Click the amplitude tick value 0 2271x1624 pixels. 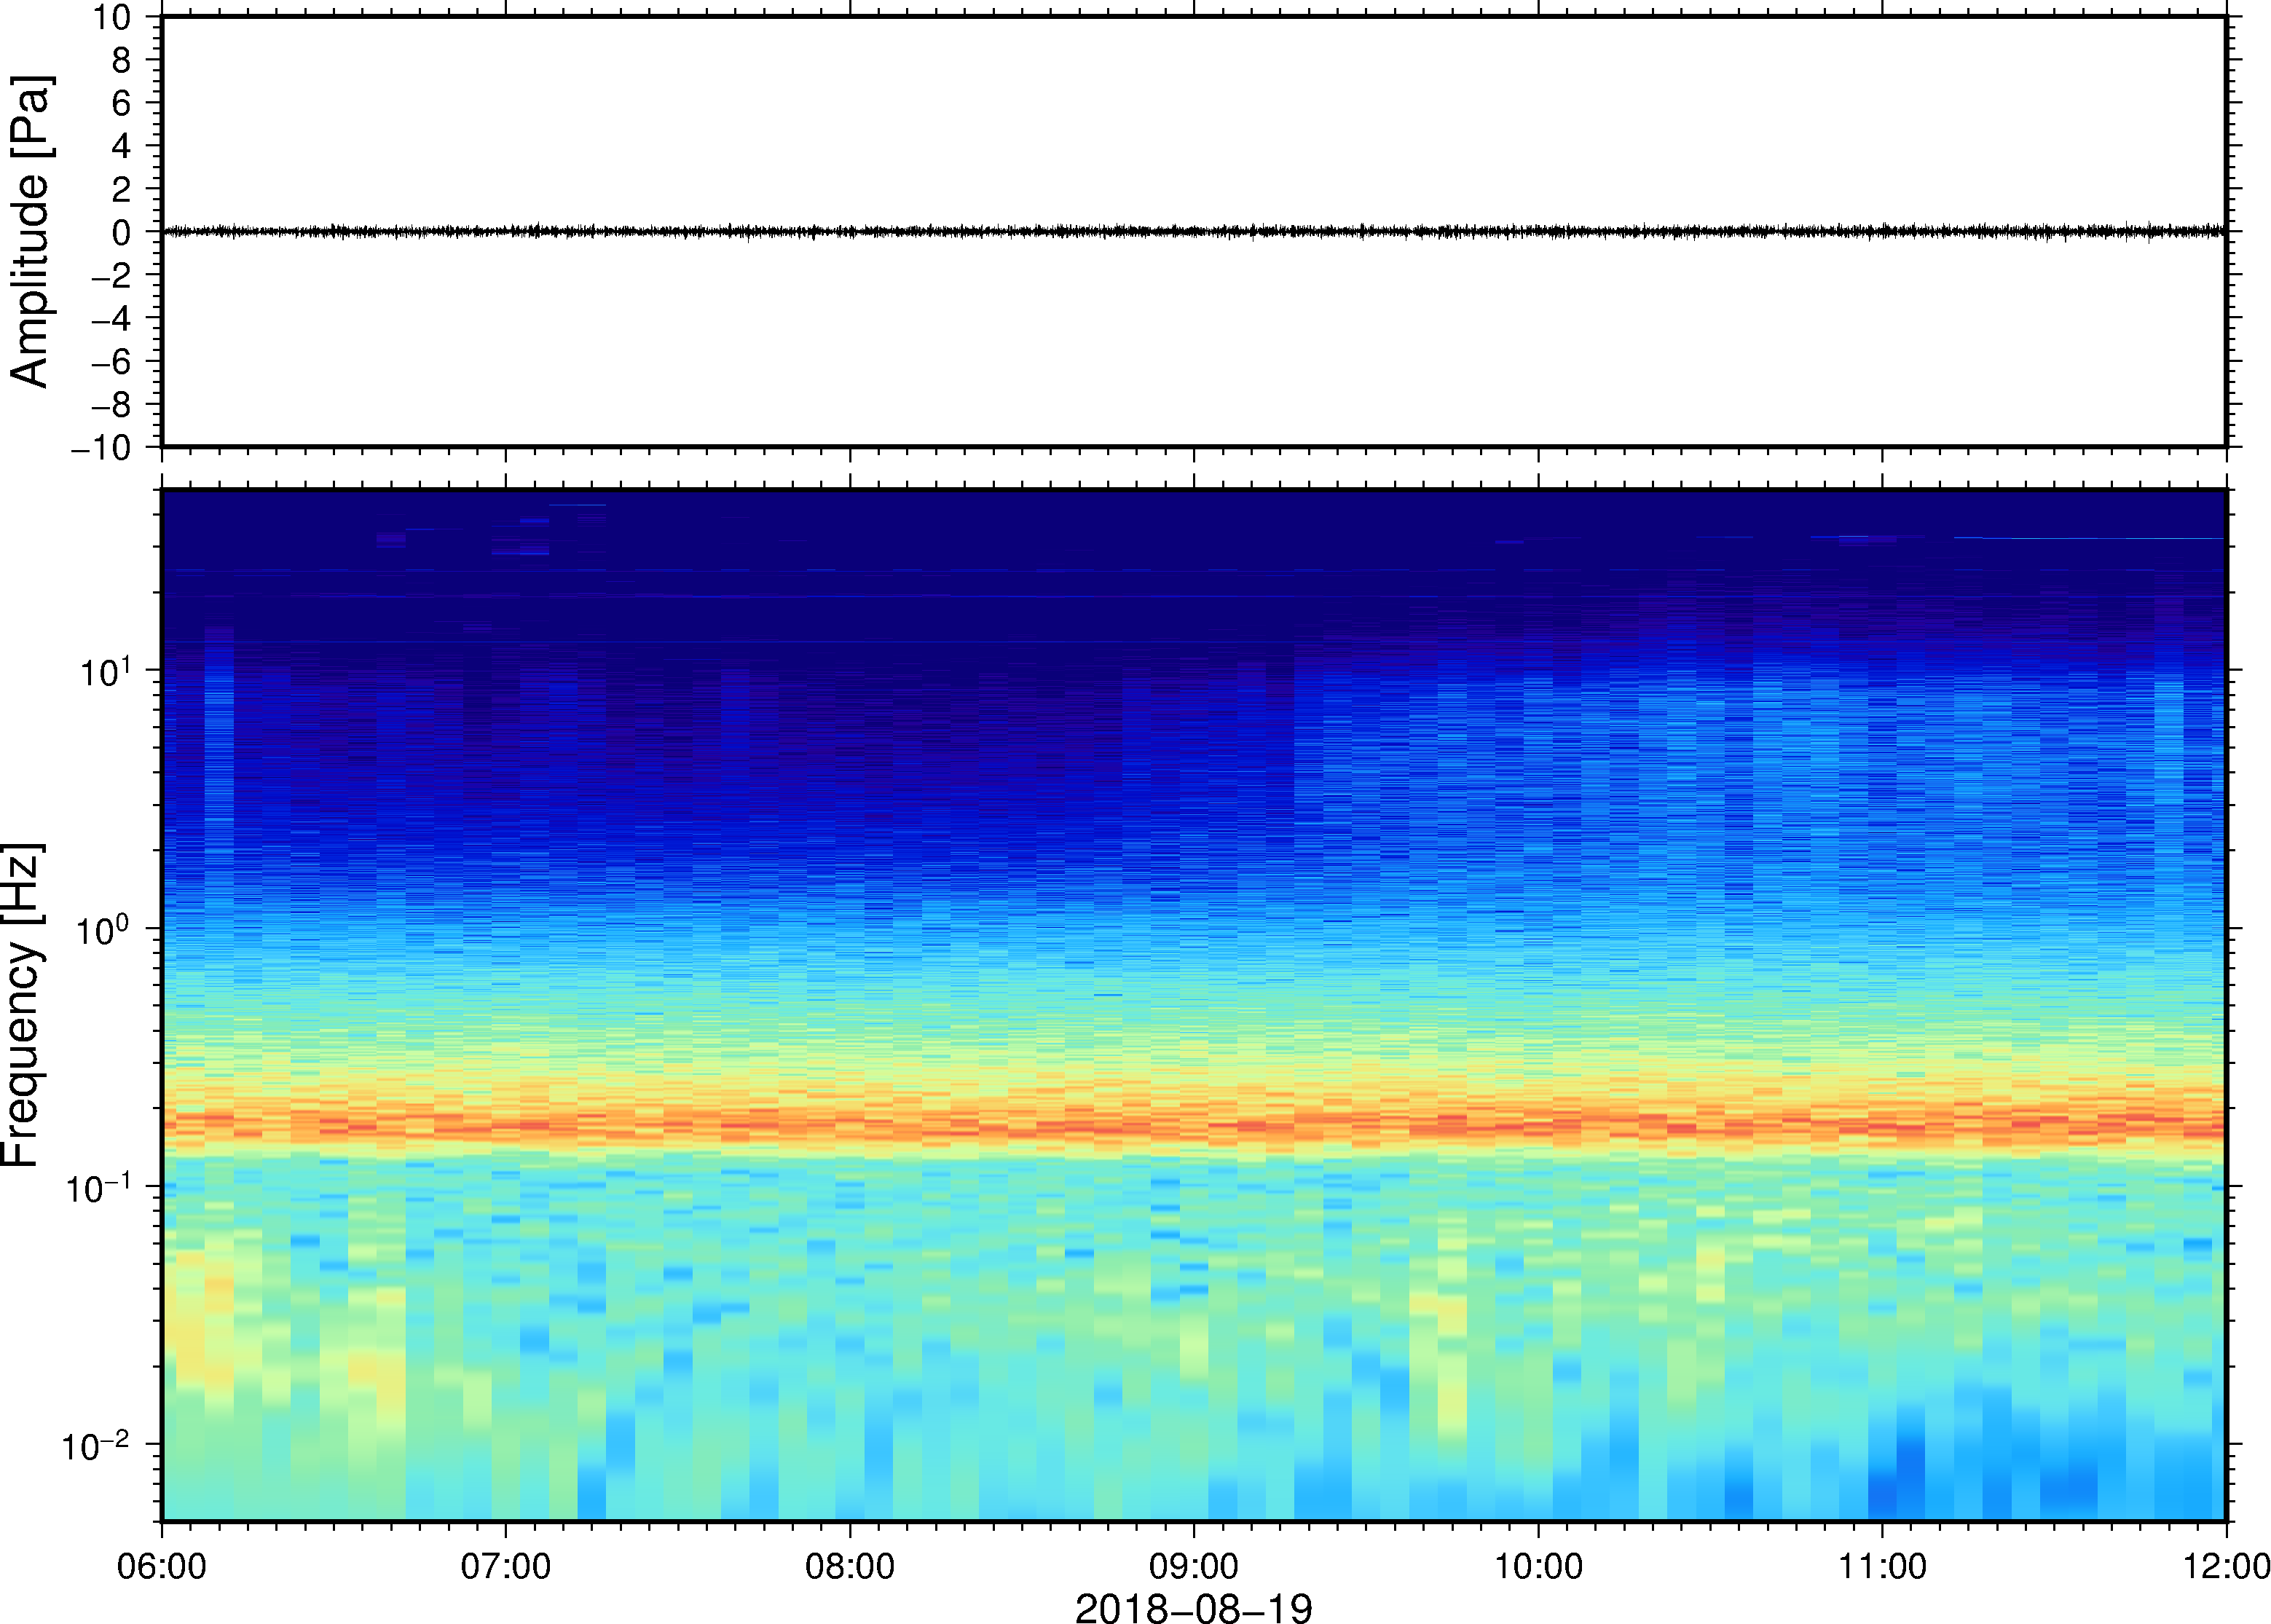[122, 232]
